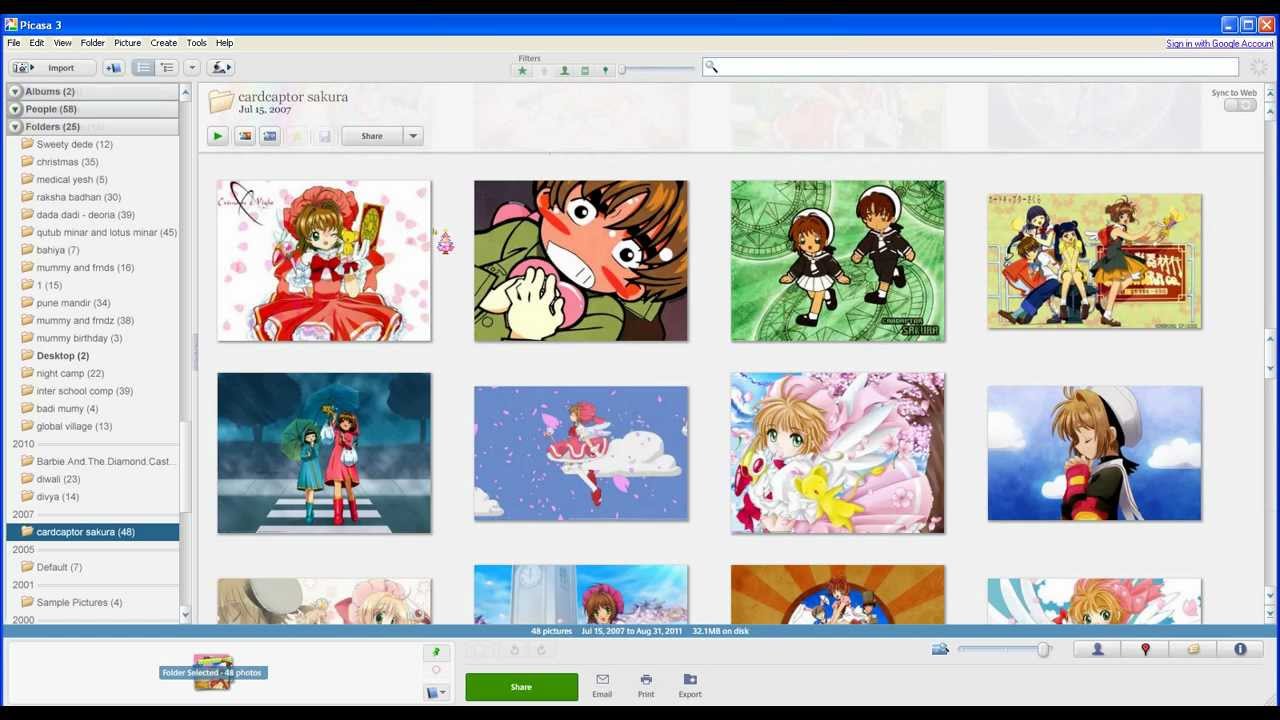Filter to show geotagged photos only
This screenshot has width=1280, height=720.
606,70
